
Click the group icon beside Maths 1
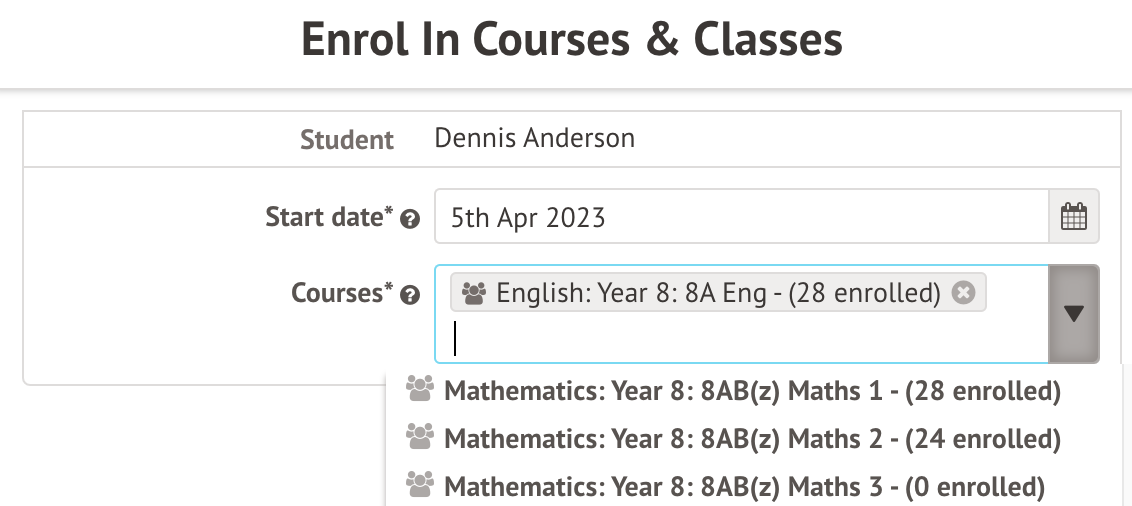tap(421, 389)
